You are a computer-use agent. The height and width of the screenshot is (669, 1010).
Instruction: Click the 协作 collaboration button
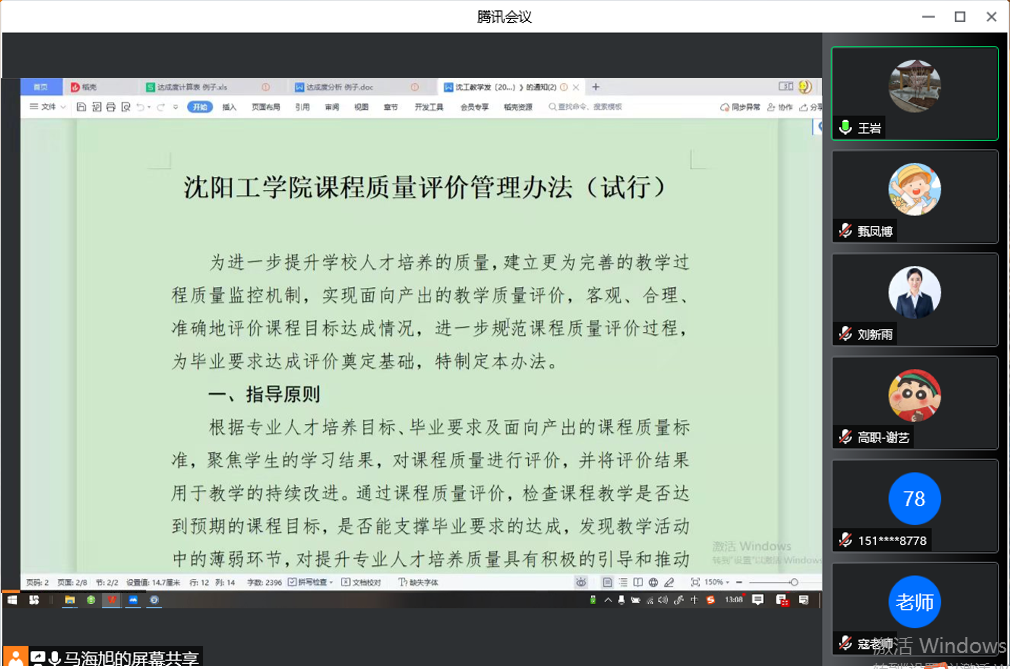click(780, 107)
